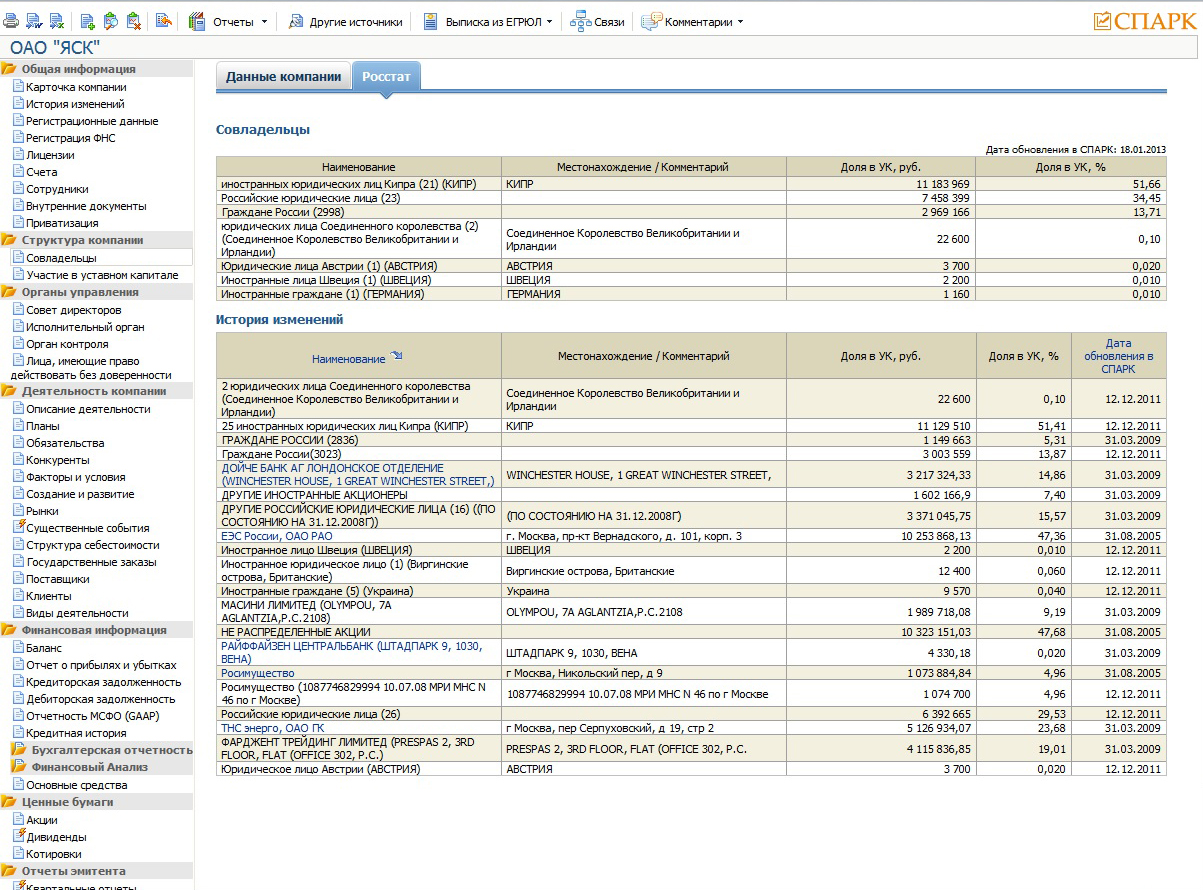
Task: Expand the Выписка из ЕГРЮЛ dropdown
Action: [549, 21]
